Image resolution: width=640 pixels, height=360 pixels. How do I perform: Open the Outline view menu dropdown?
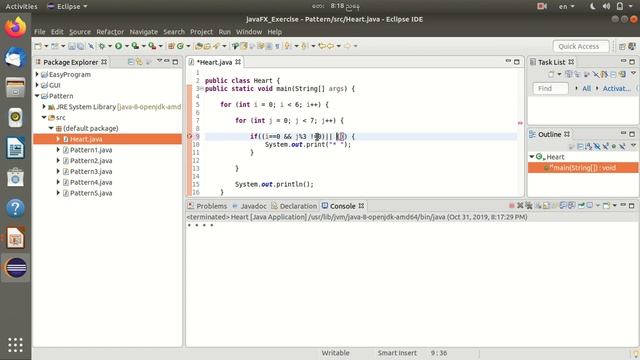(633, 146)
